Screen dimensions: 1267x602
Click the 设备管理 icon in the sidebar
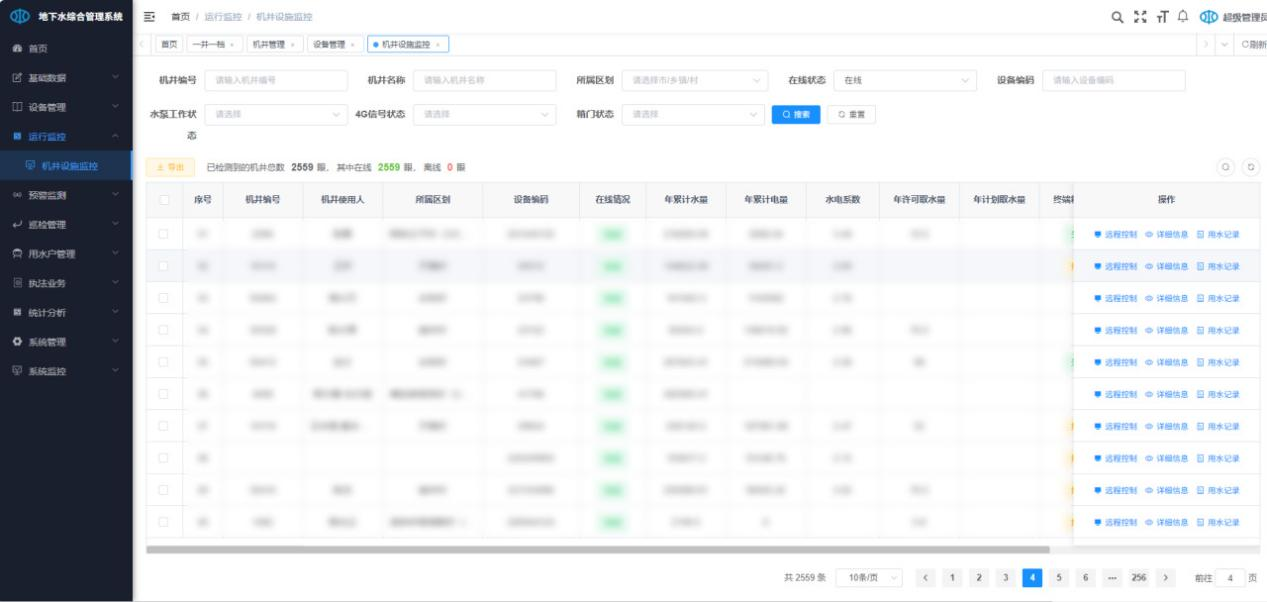[17, 107]
